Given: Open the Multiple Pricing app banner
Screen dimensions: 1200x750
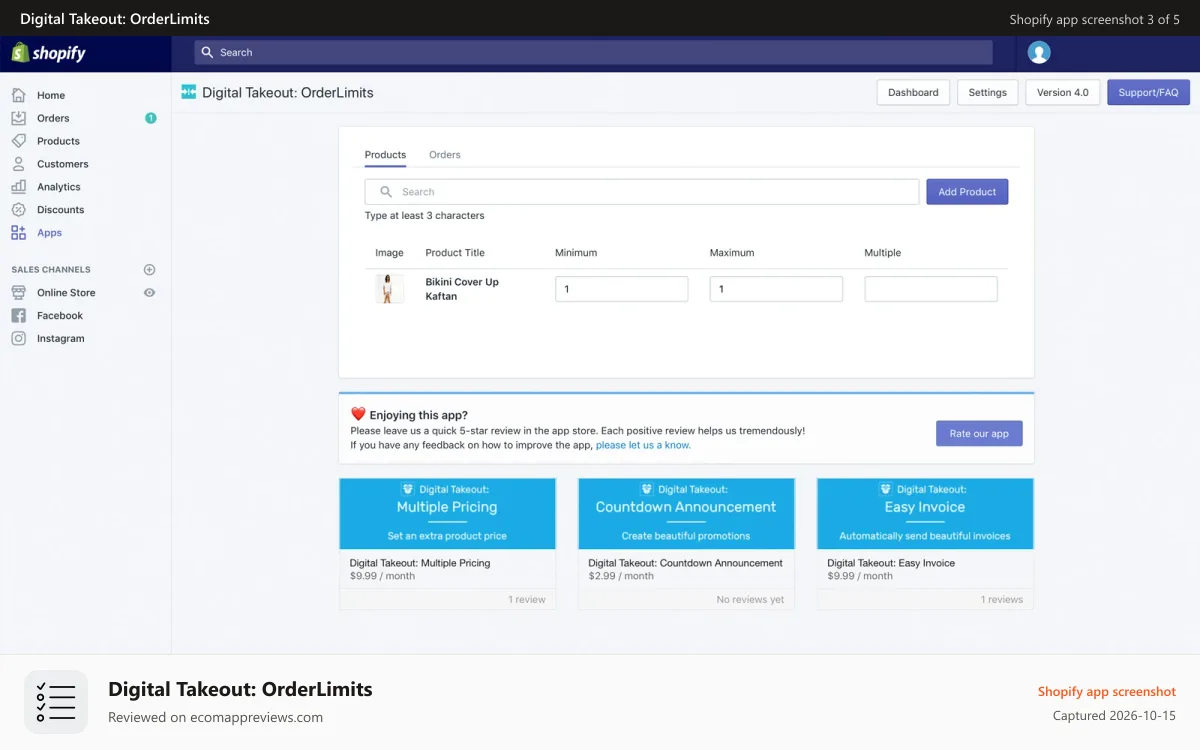Looking at the screenshot, I should (447, 514).
